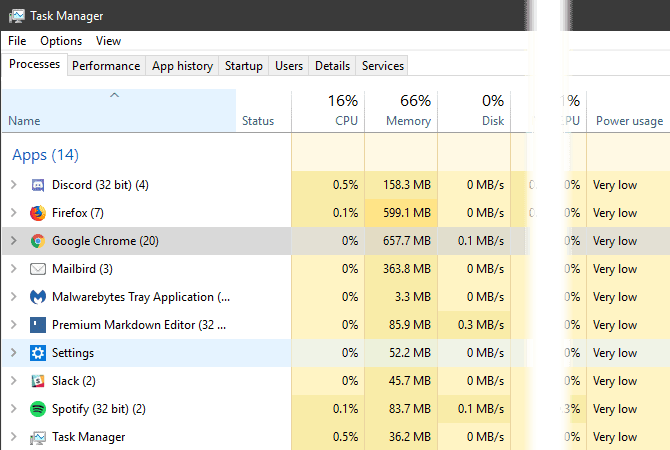Image resolution: width=670 pixels, height=450 pixels.
Task: Sort by the Status column header
Action: [264, 110]
